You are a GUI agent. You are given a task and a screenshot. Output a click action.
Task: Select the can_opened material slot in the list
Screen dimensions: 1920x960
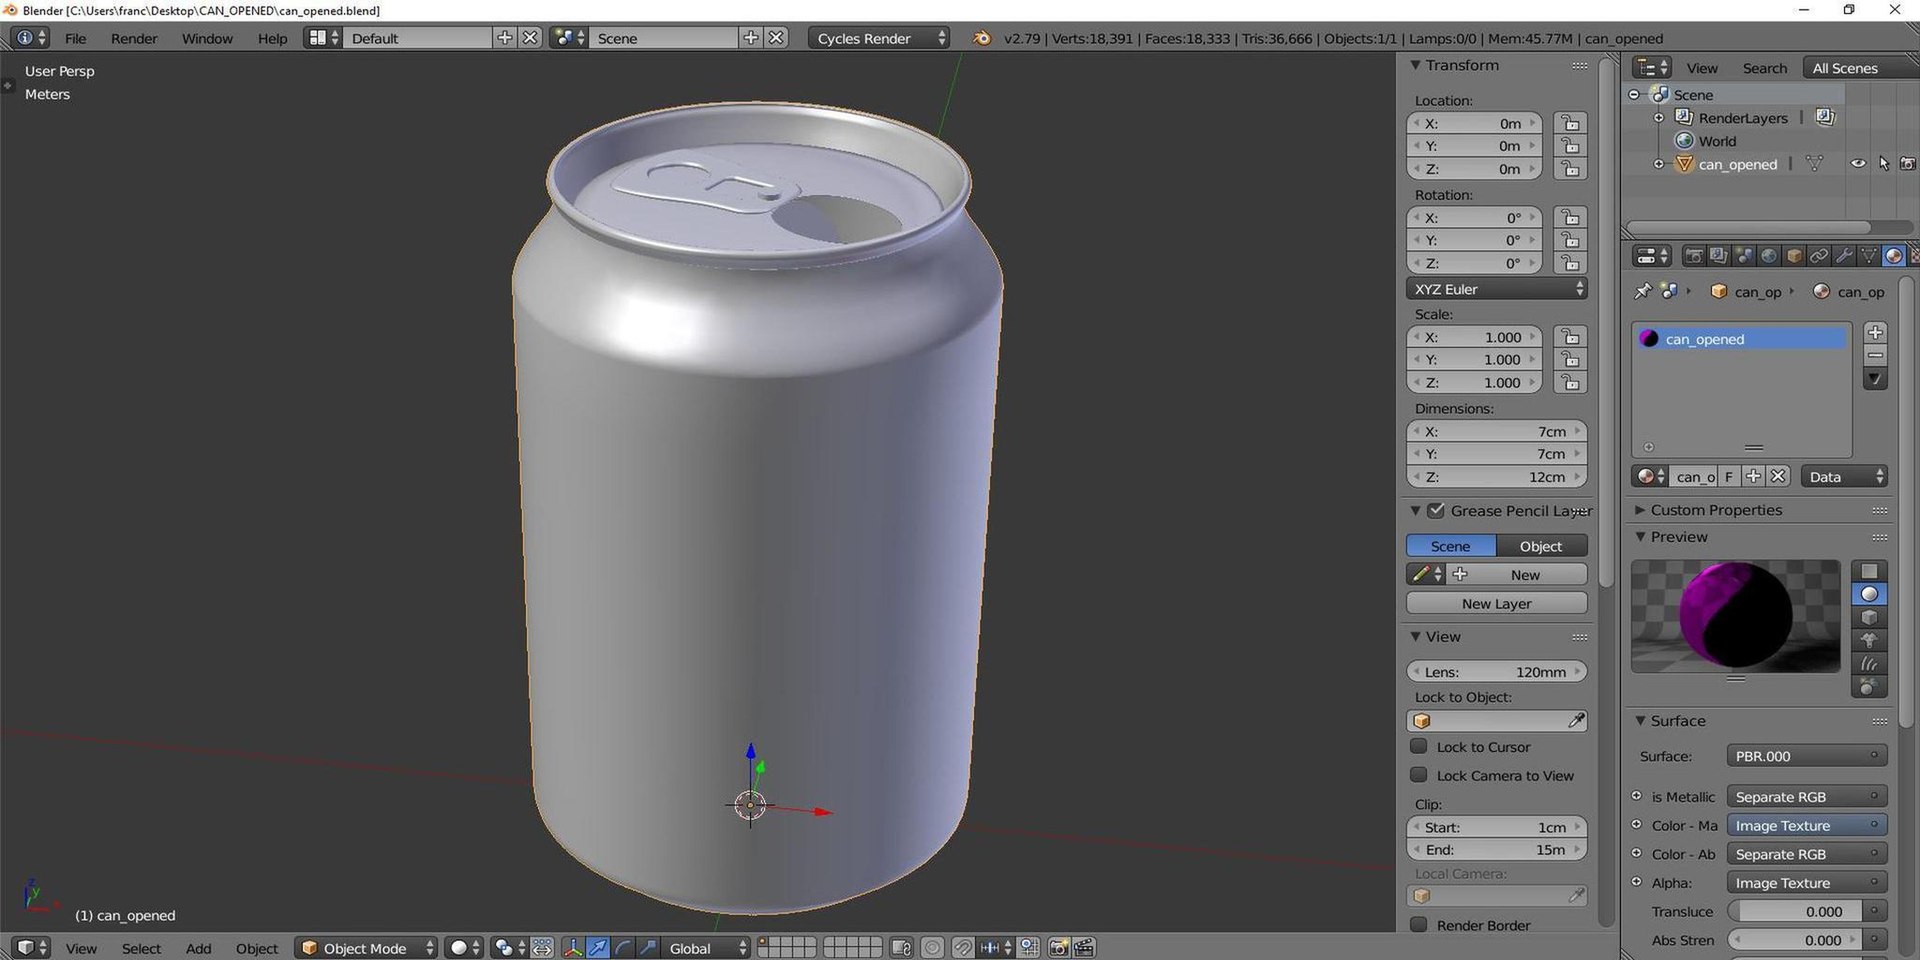[x=1740, y=339]
